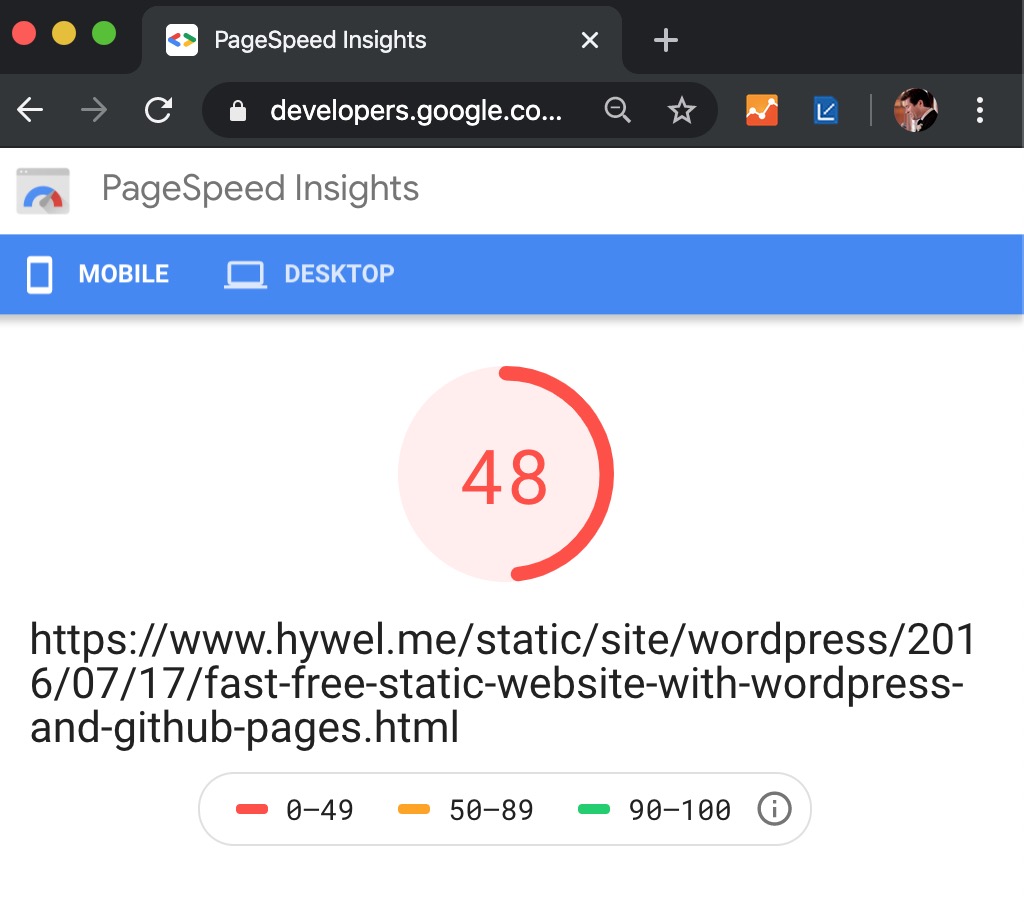Click the green maximize window button
The width and height of the screenshot is (1024, 922).
click(104, 33)
